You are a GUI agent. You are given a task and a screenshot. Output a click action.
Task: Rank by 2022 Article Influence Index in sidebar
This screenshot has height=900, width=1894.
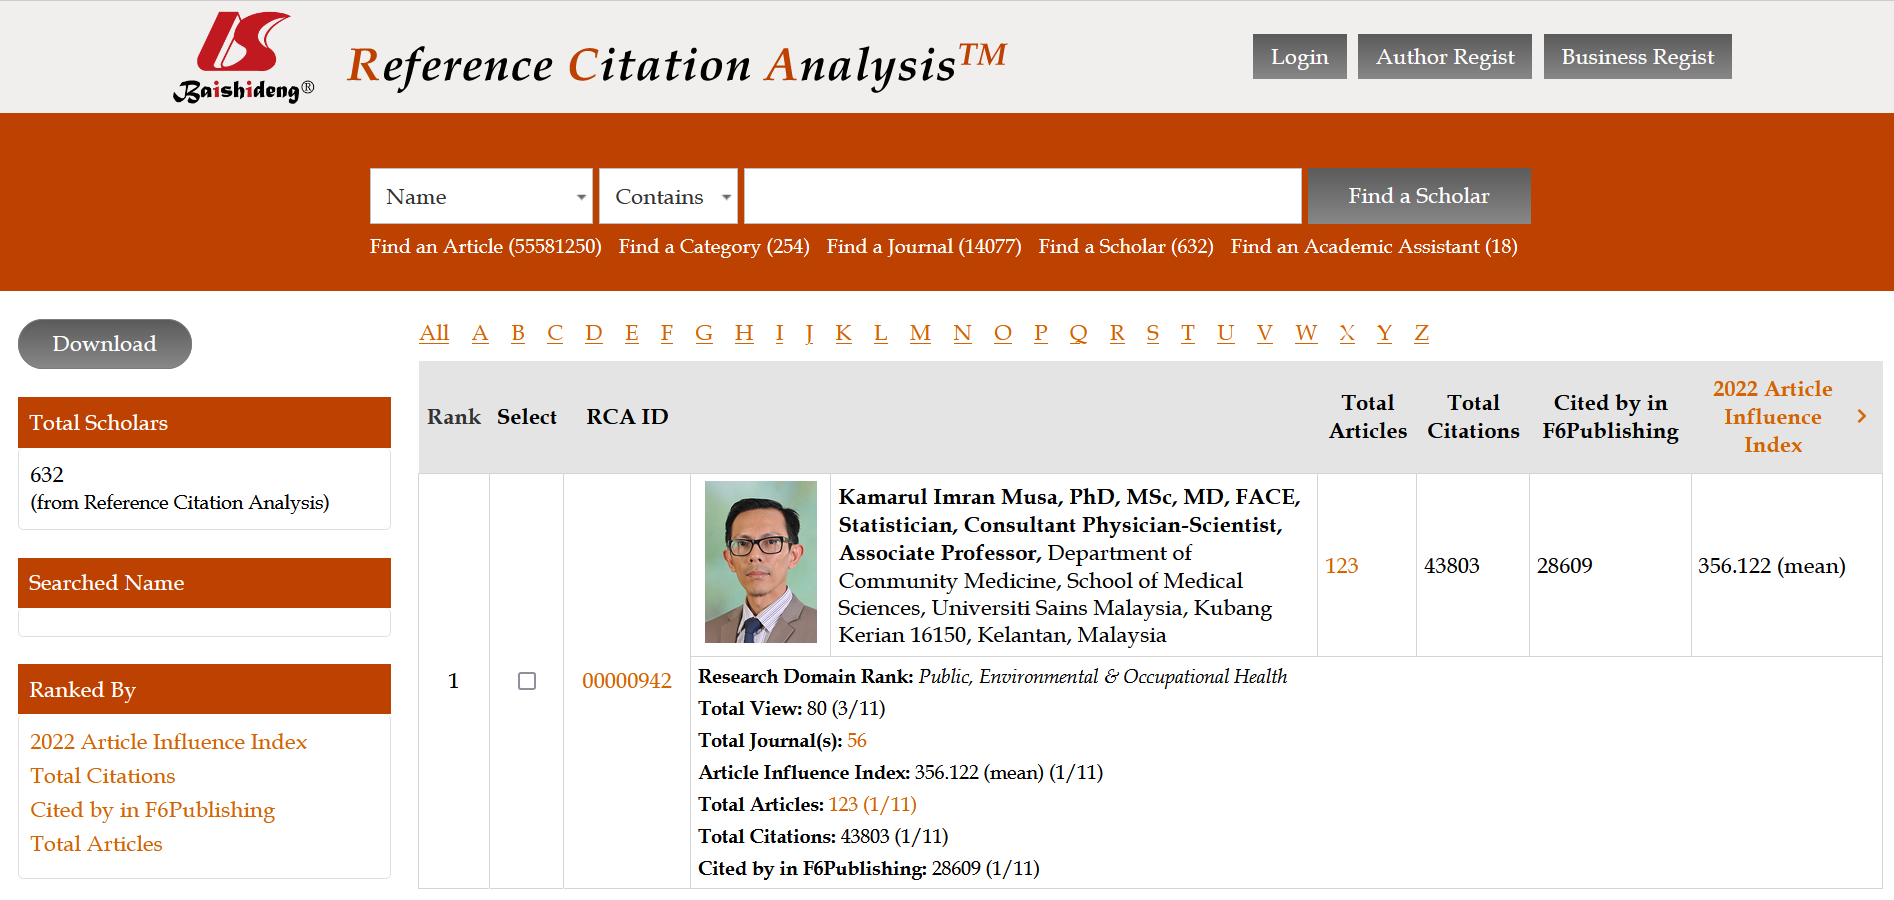168,742
